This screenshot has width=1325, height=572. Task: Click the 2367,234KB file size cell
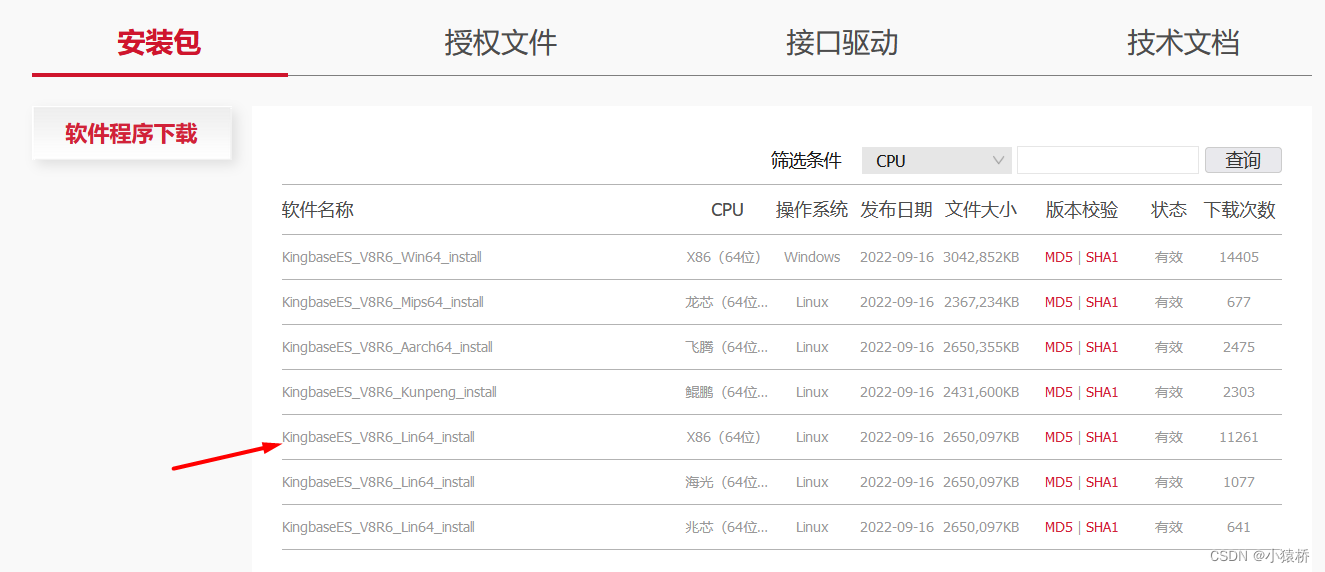coord(981,302)
